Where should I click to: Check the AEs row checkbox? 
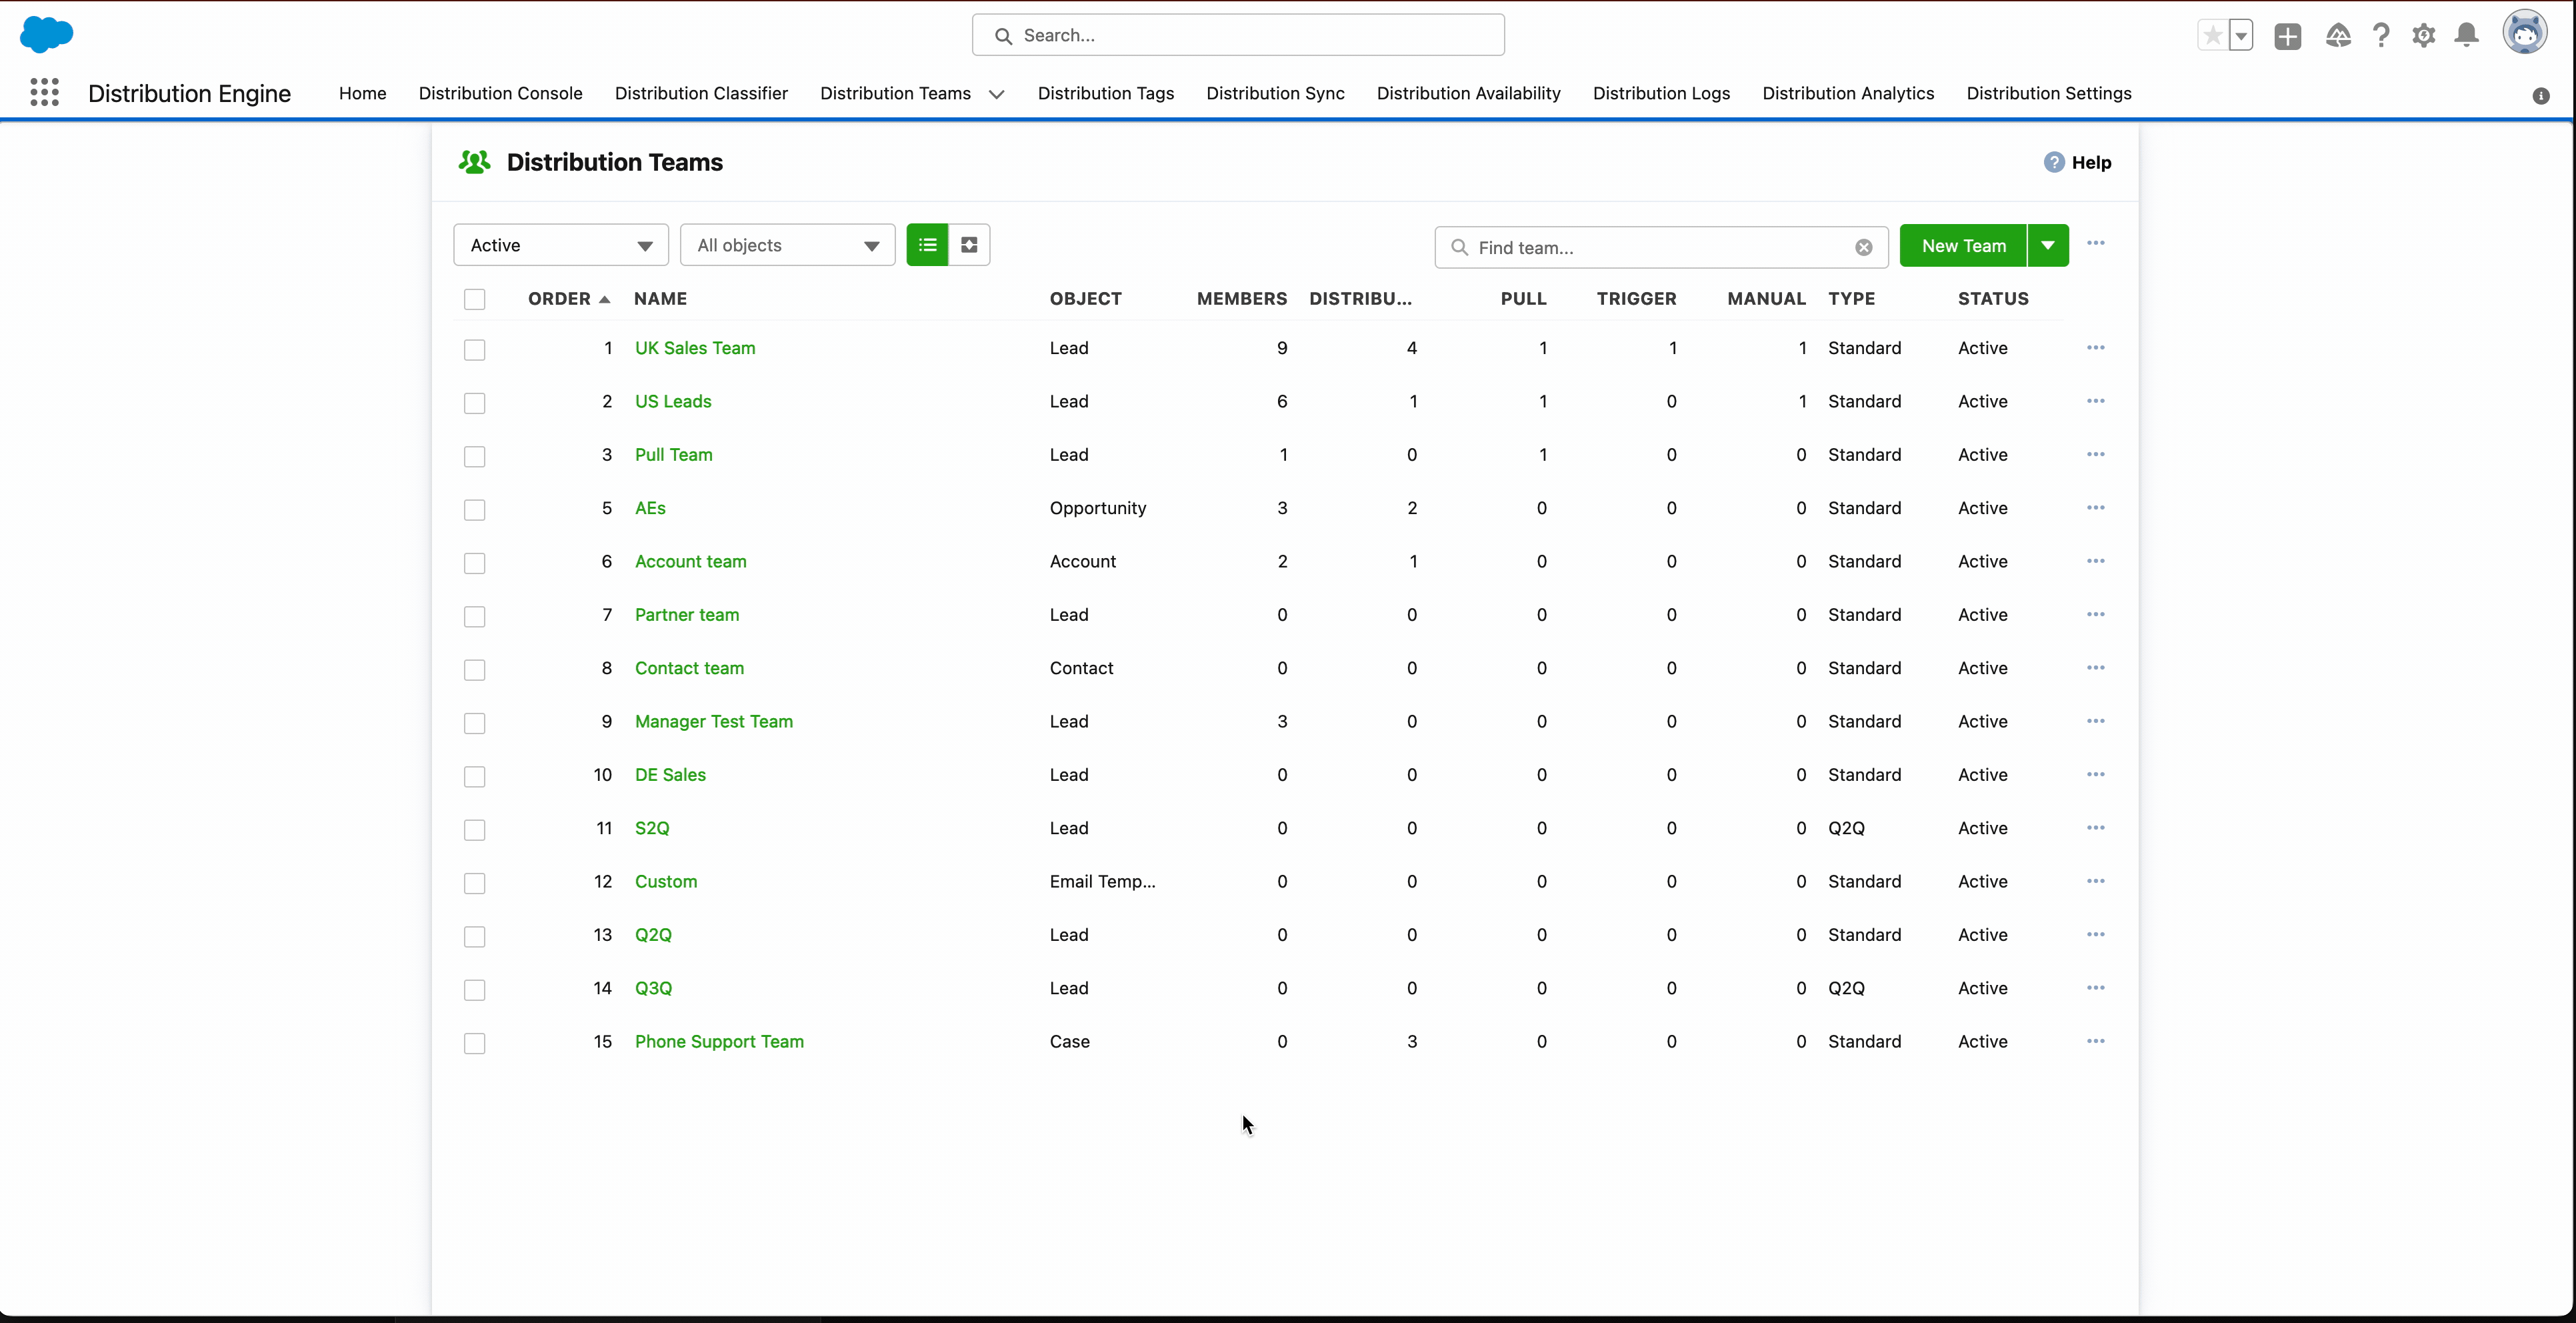[475, 510]
